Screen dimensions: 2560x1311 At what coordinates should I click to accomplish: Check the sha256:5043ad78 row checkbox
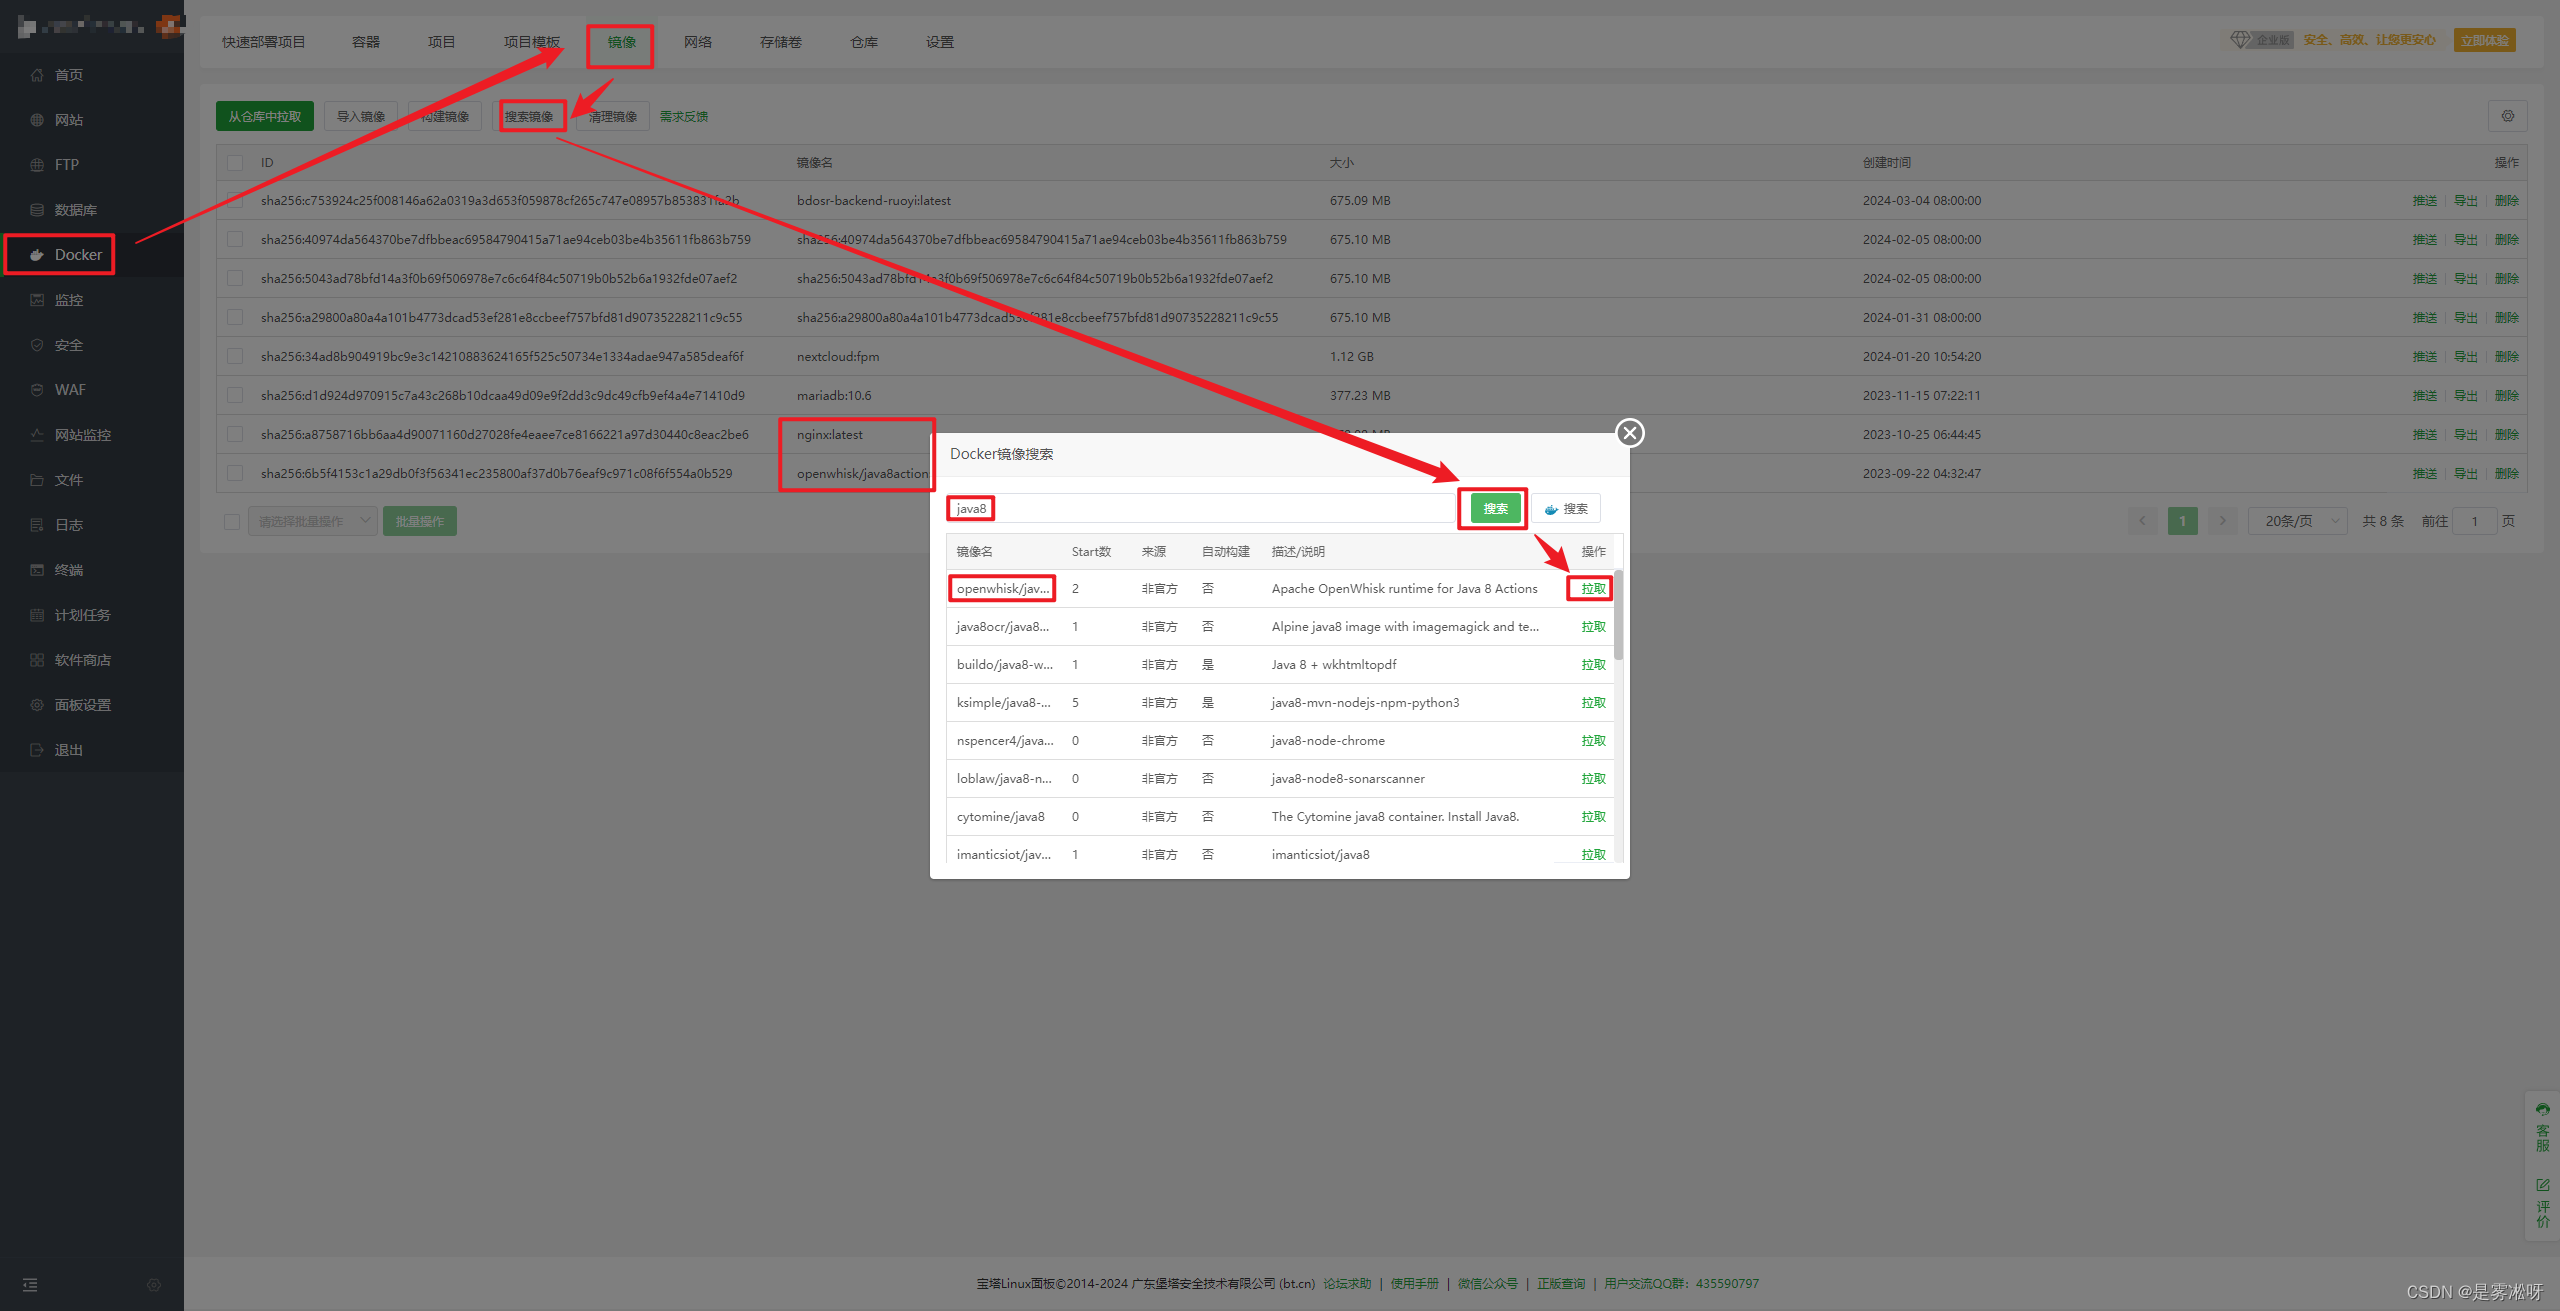coord(235,279)
